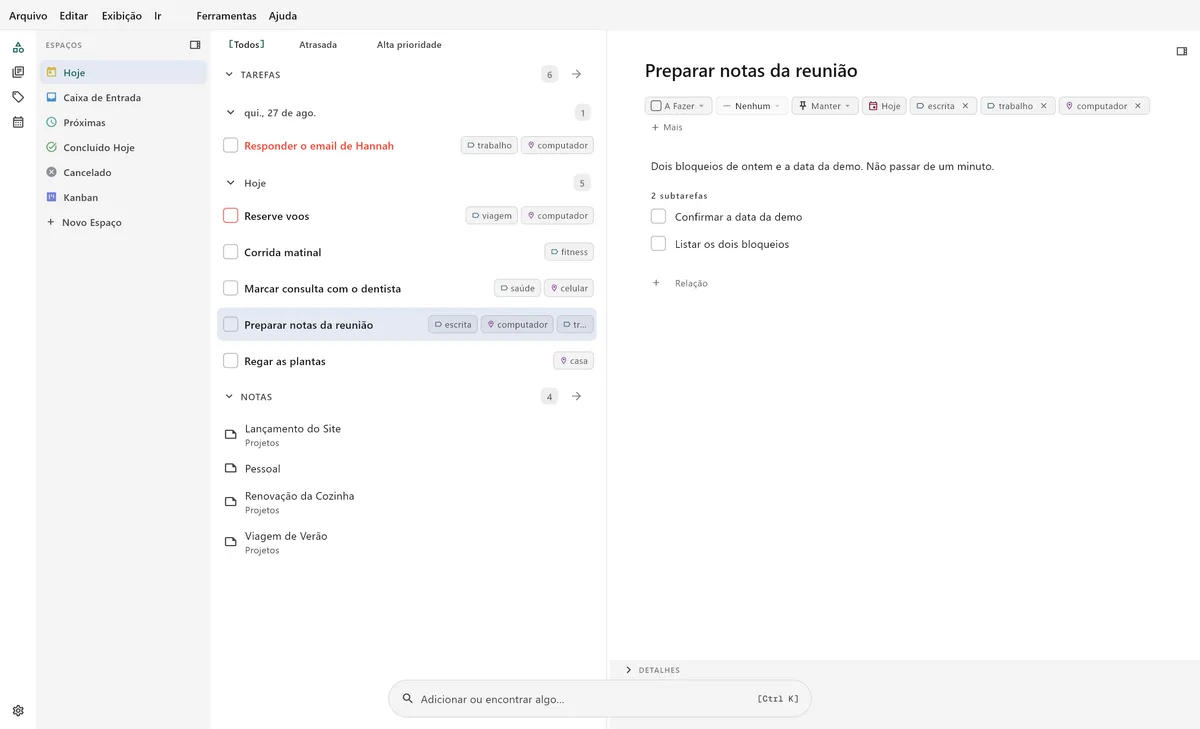
Task: Click the viagem tag on Reserve voos
Action: pos(491,216)
